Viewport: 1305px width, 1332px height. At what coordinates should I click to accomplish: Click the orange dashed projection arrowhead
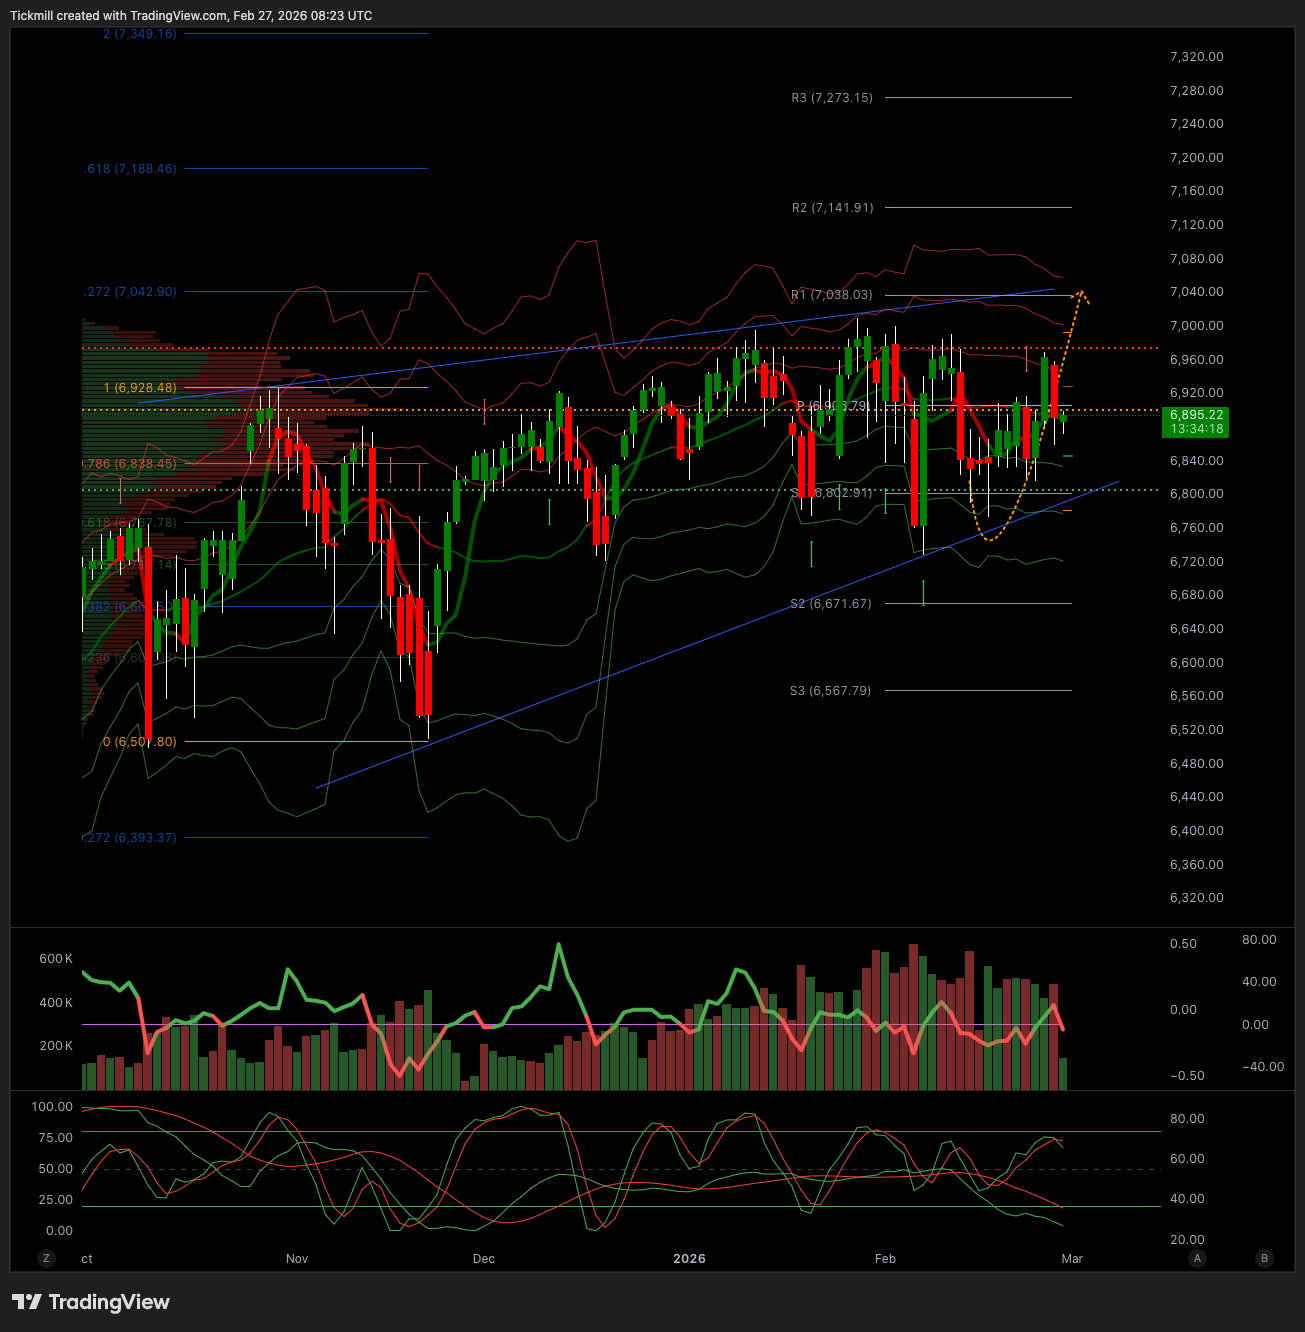(1081, 293)
